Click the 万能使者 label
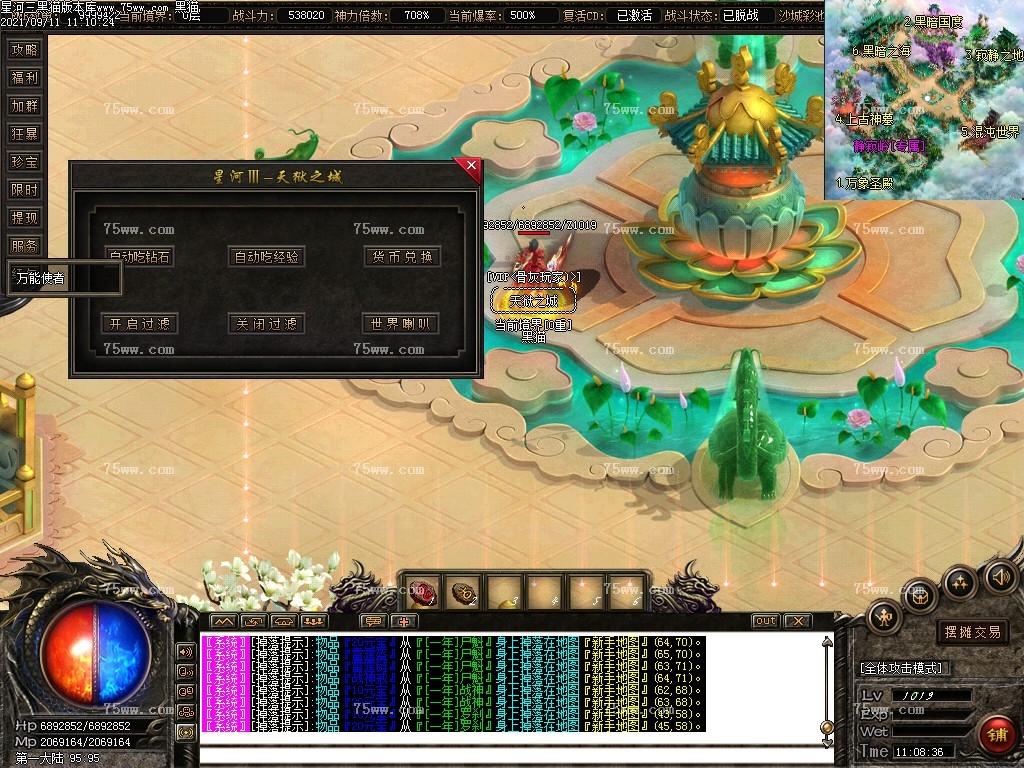 pyautogui.click(x=40, y=278)
